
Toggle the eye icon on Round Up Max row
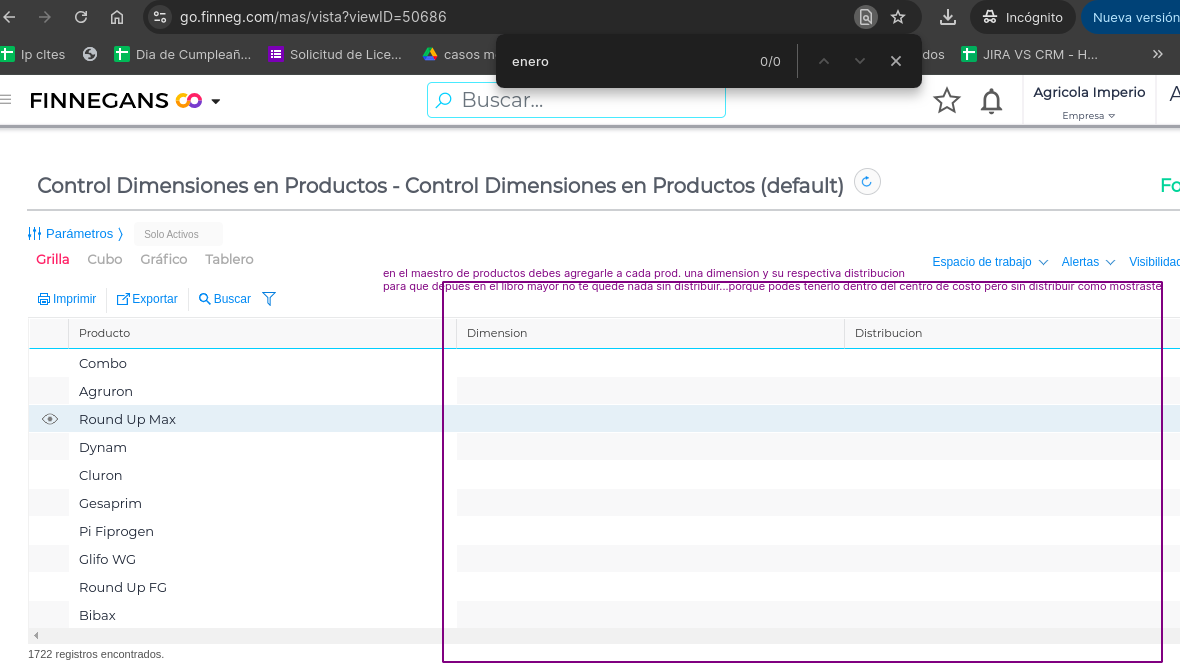click(x=50, y=419)
